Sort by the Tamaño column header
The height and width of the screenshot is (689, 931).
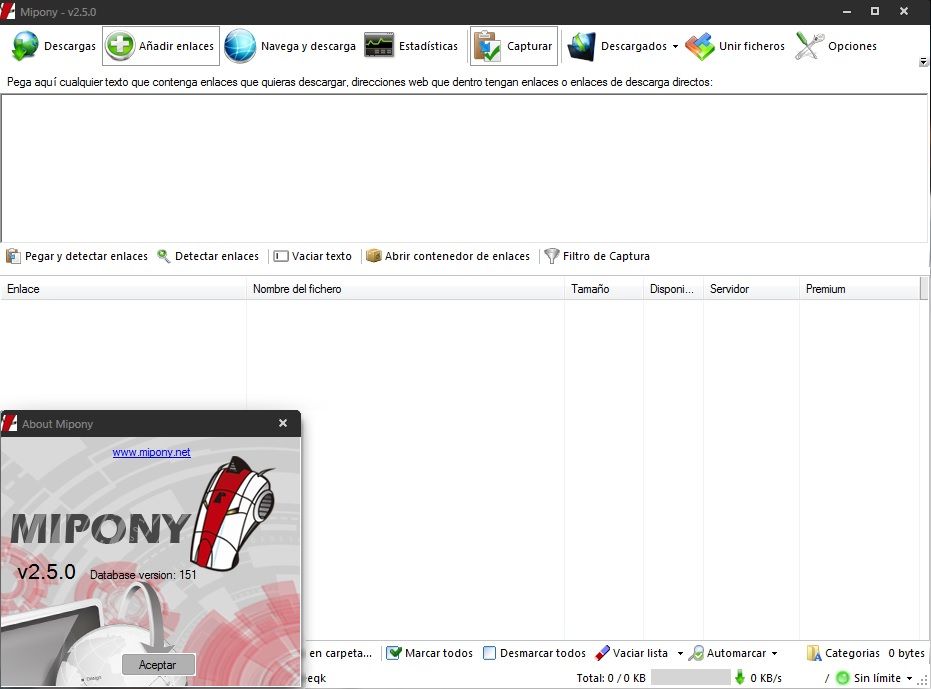(604, 289)
